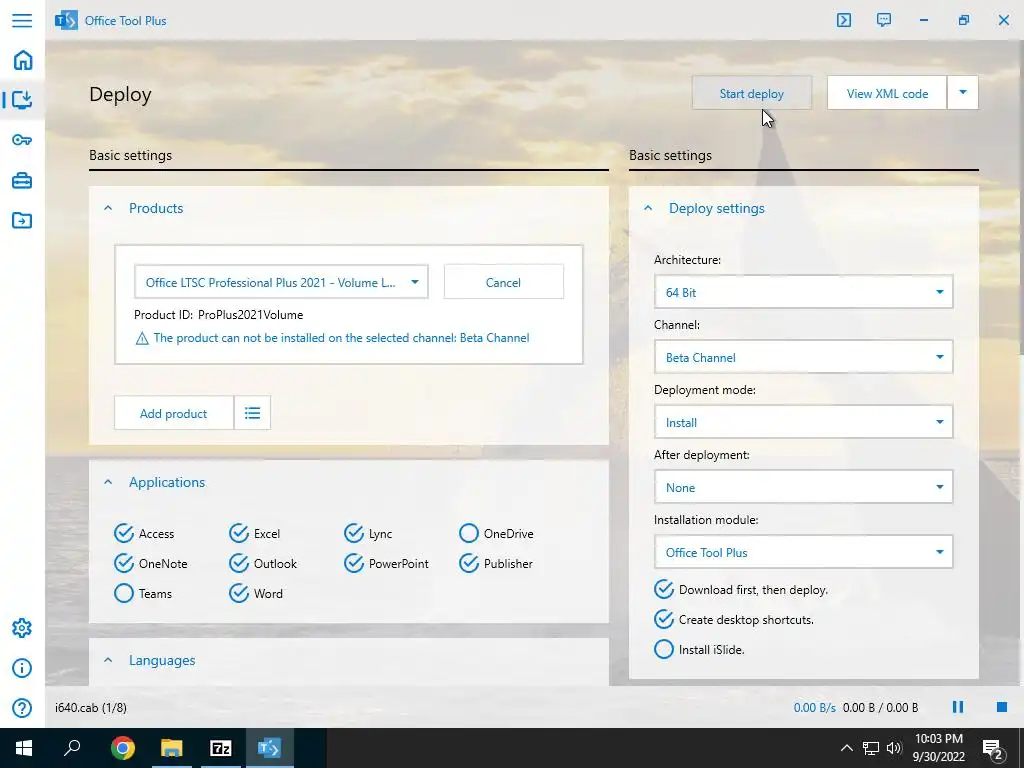Open the Channel dropdown
This screenshot has height=768, width=1024.
803,357
